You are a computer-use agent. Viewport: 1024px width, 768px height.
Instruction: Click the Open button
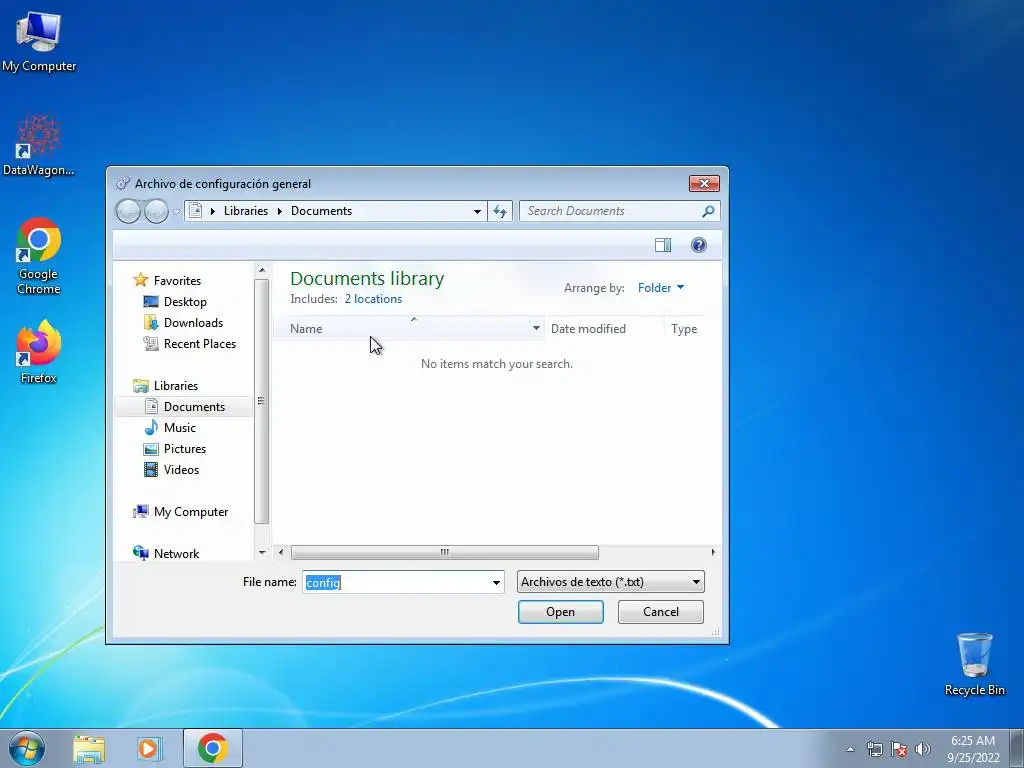click(x=560, y=612)
